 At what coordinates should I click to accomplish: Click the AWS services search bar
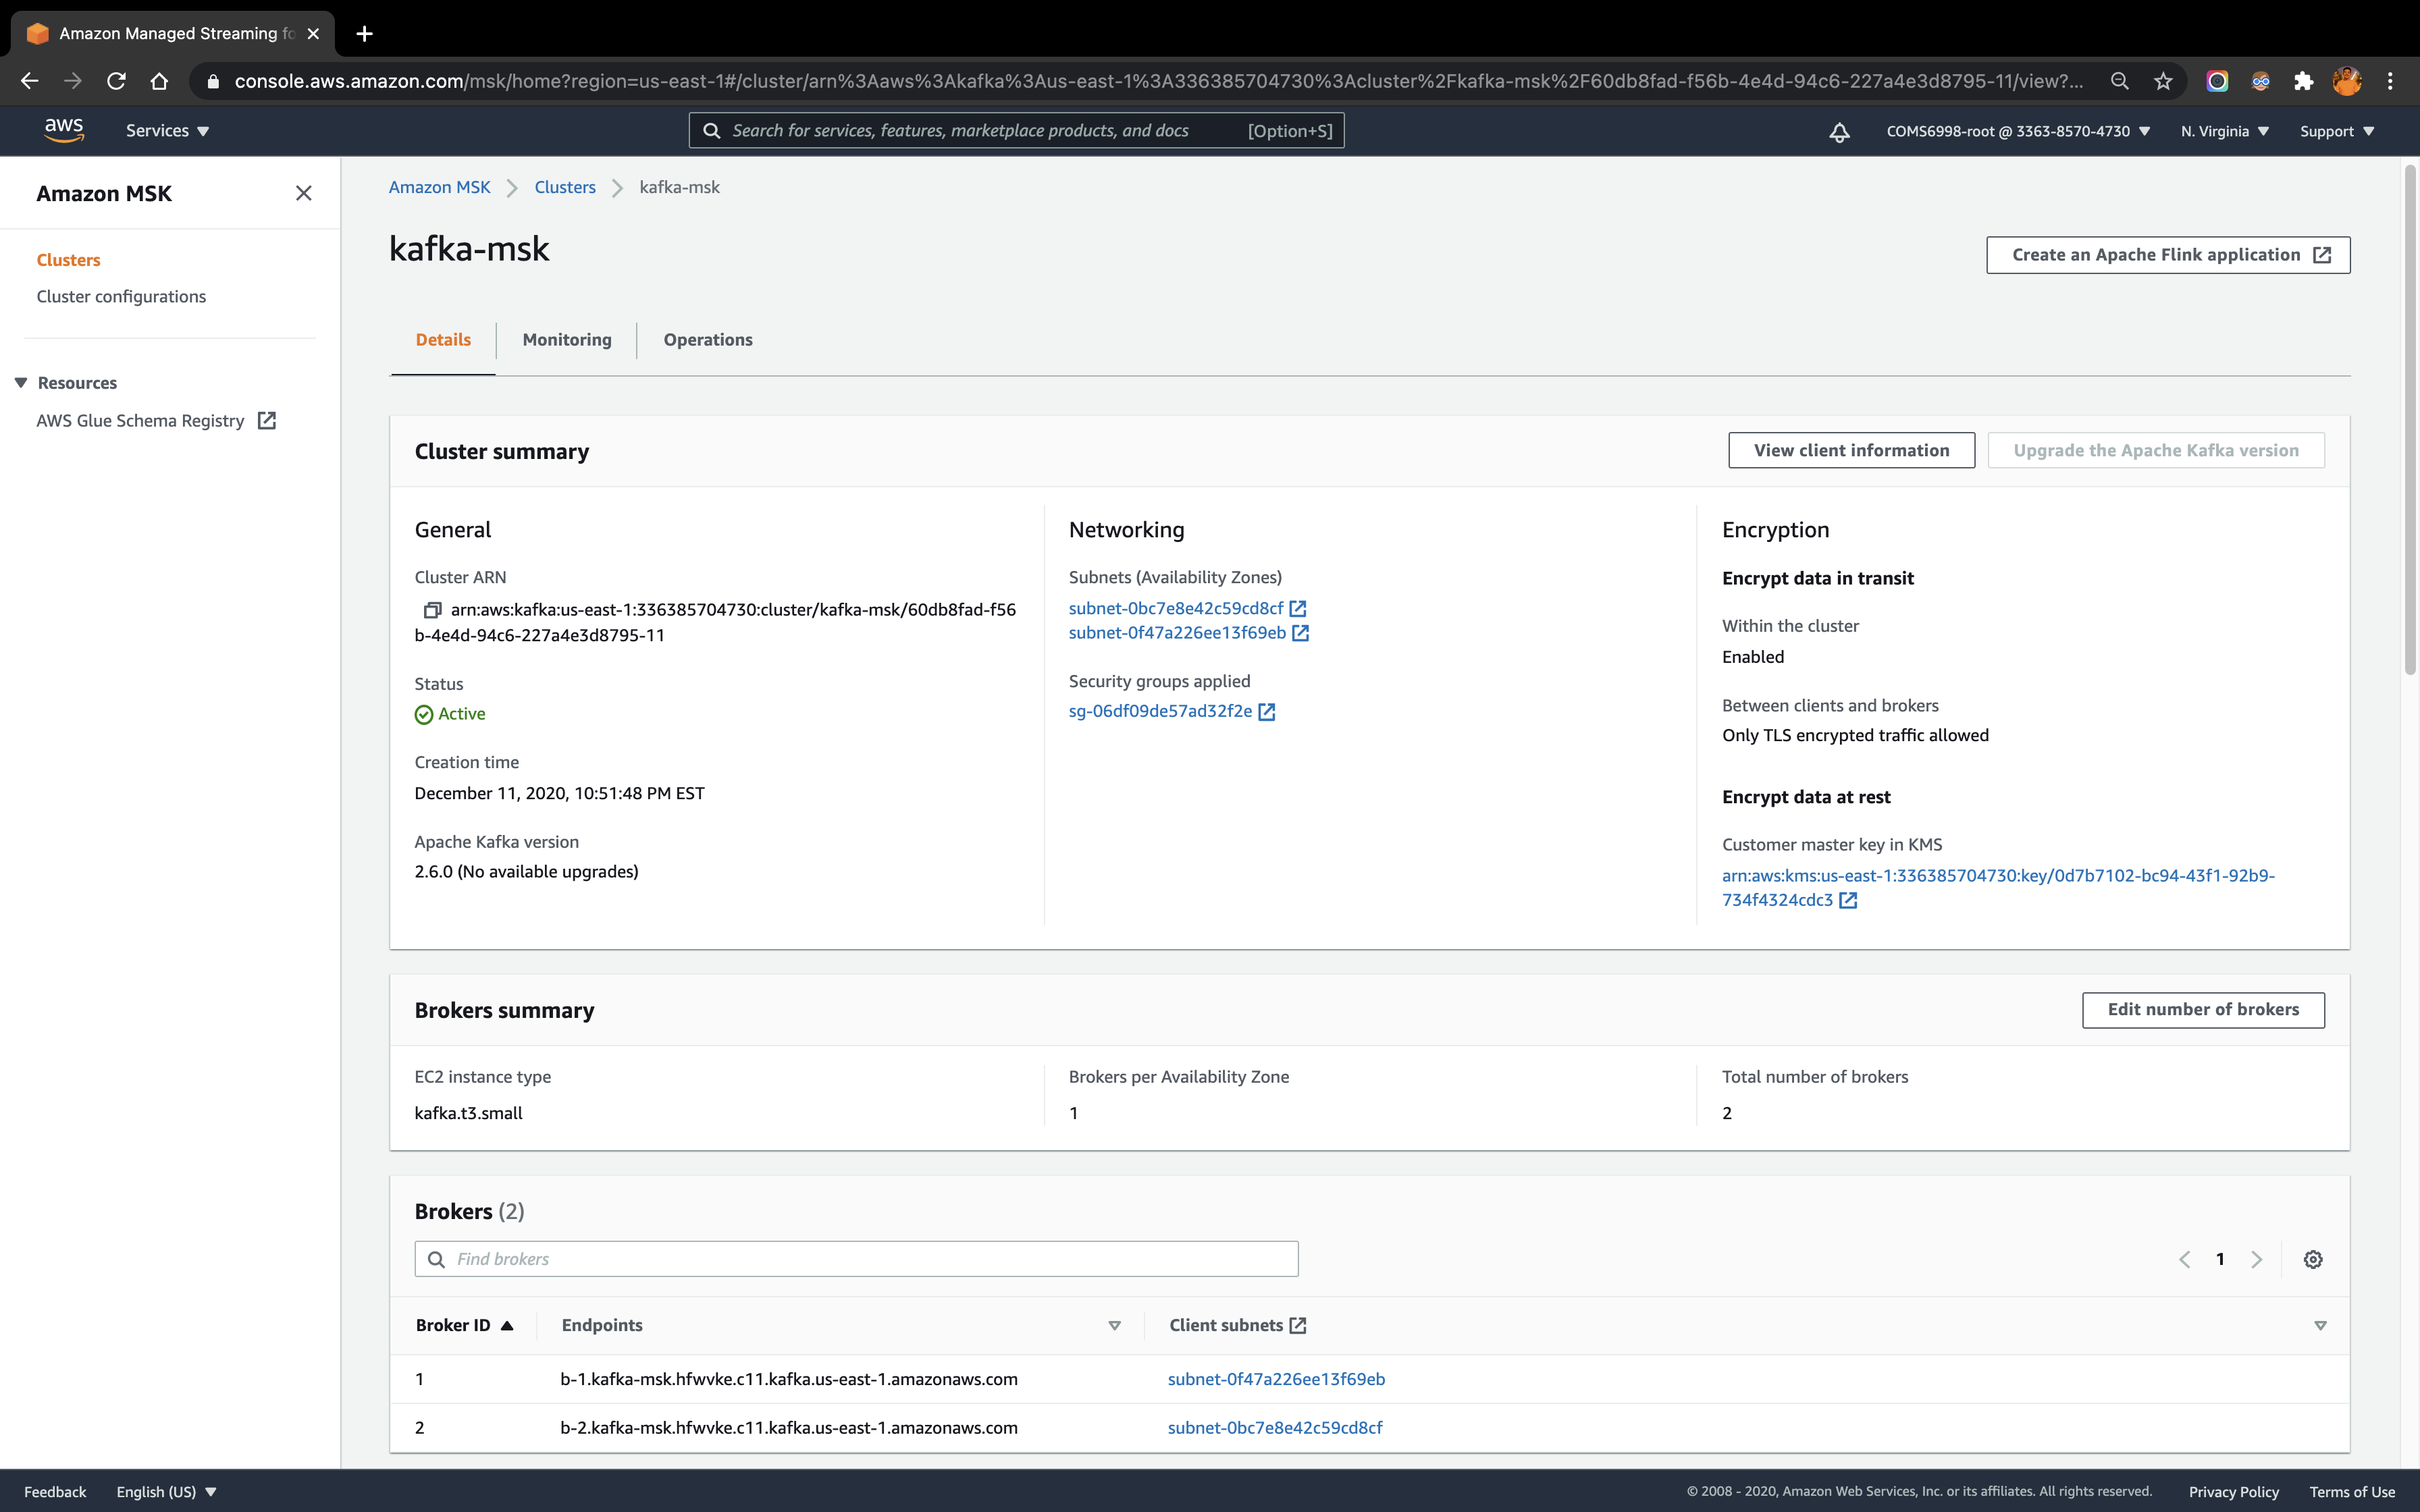pyautogui.click(x=1016, y=131)
